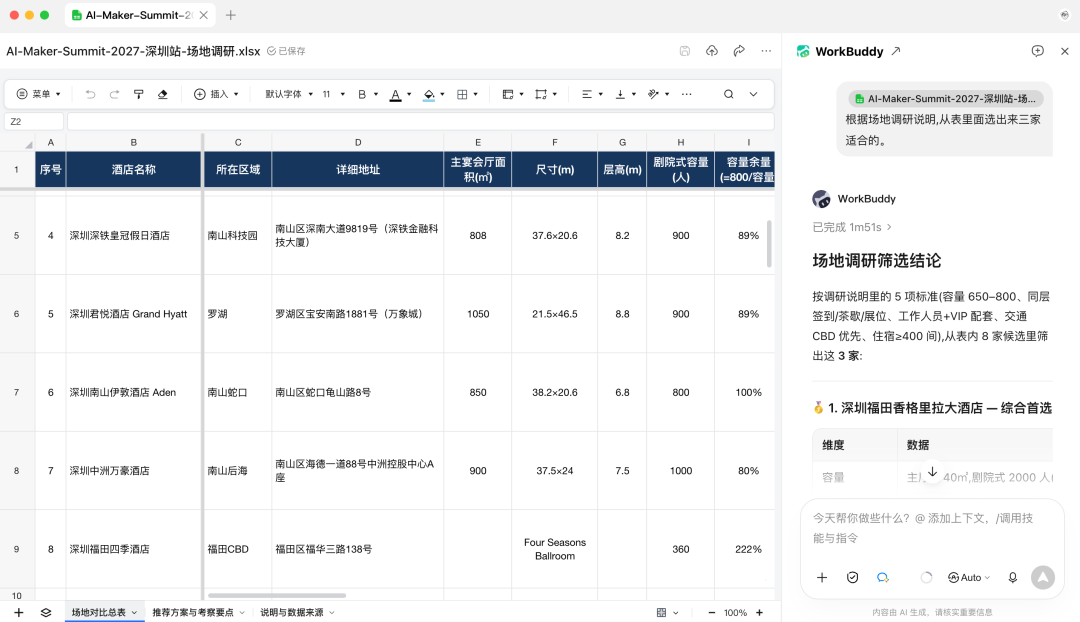This screenshot has height=622, width=1080.
Task: Send the message to WorkBuddy
Action: click(1043, 577)
